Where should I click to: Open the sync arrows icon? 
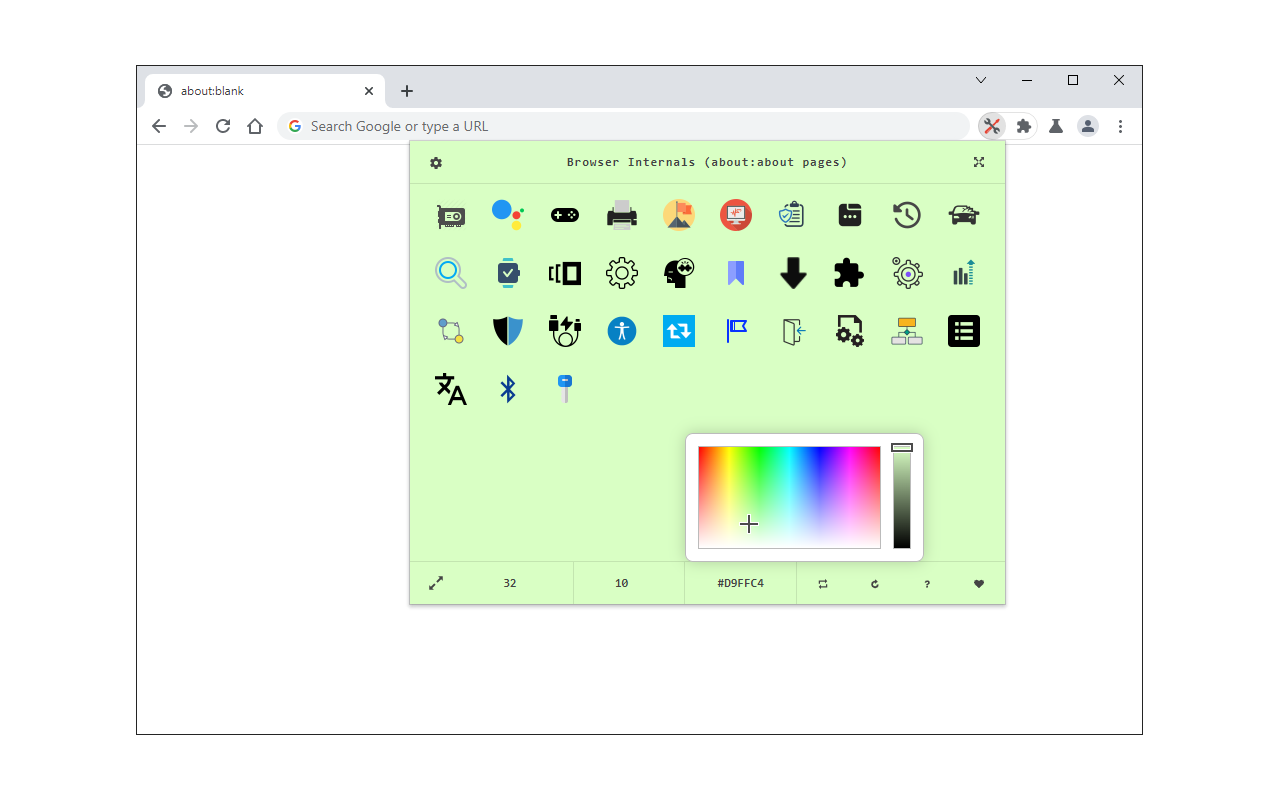(x=678, y=330)
